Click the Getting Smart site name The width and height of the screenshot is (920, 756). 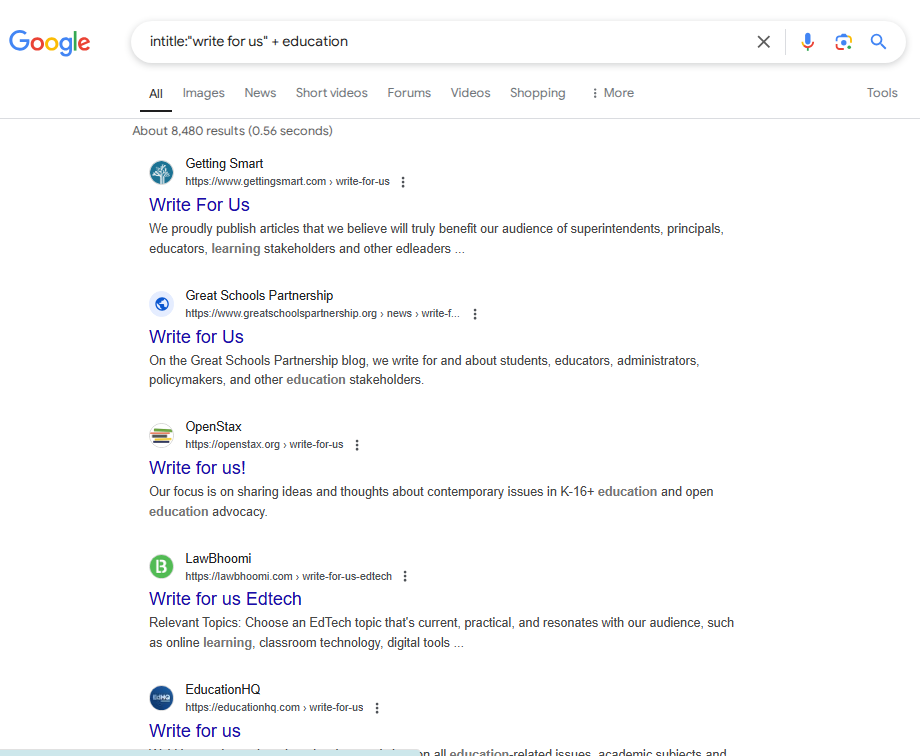224,164
